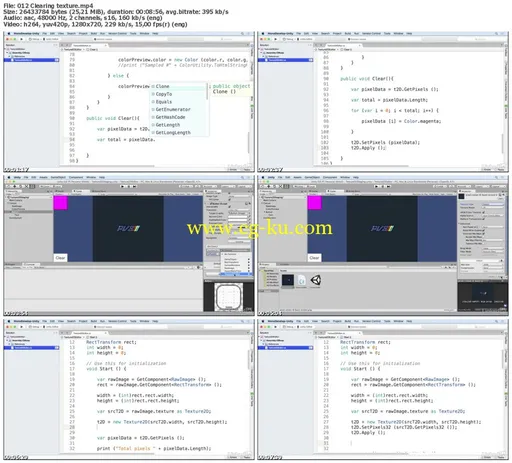The image size is (512, 463).
Task: Select highlighted script file in Color.magenta frame's solution tree
Action: coord(286,60)
